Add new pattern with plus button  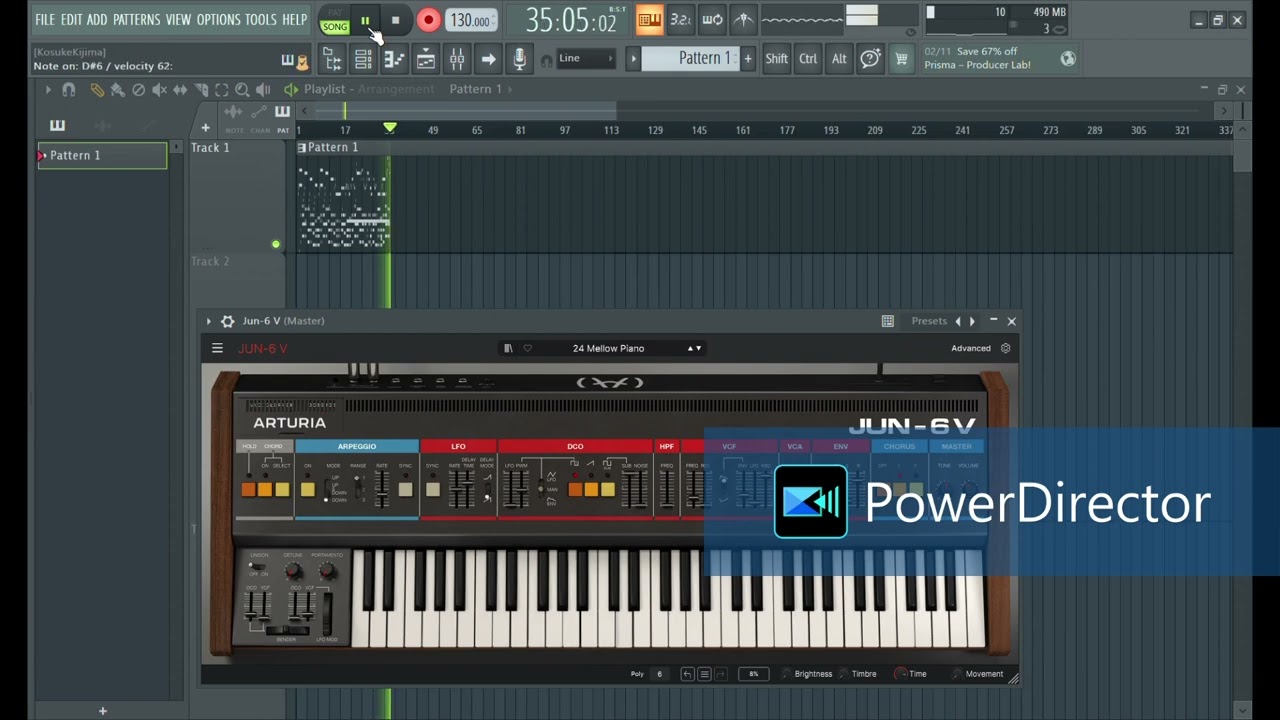click(747, 59)
